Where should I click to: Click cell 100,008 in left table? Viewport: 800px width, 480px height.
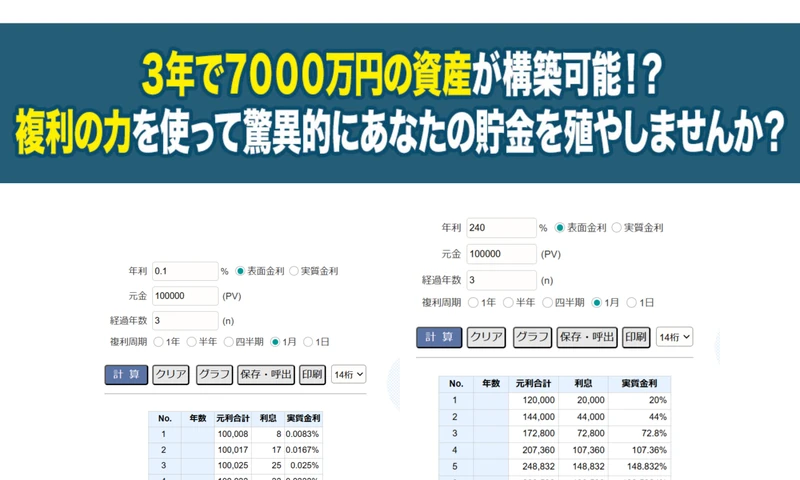click(233, 434)
